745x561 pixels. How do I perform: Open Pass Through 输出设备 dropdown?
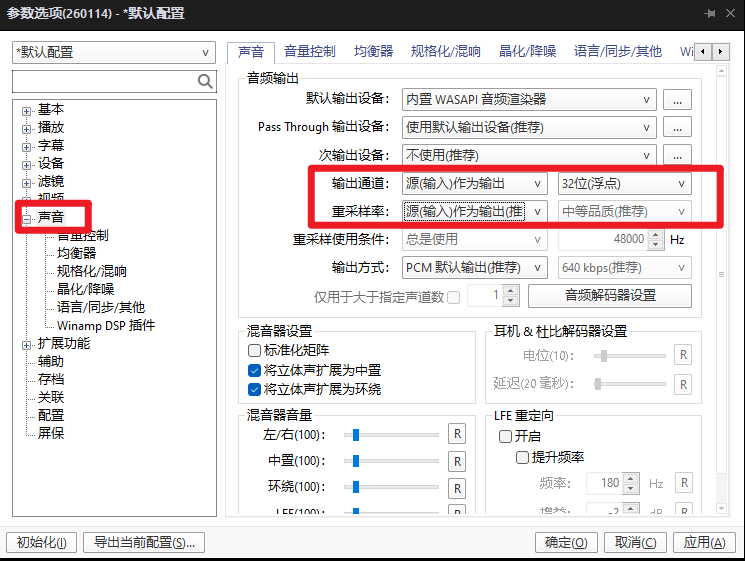pyautogui.click(x=529, y=127)
